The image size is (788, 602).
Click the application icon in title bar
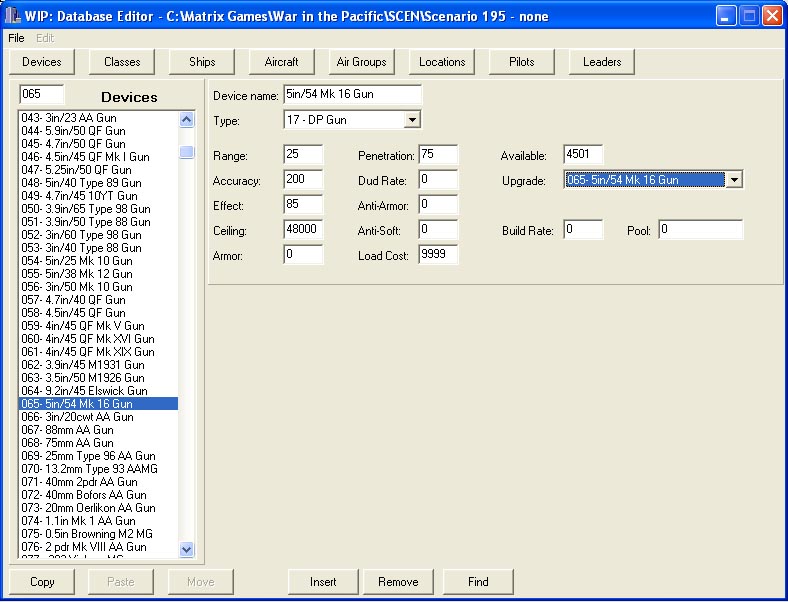click(13, 15)
